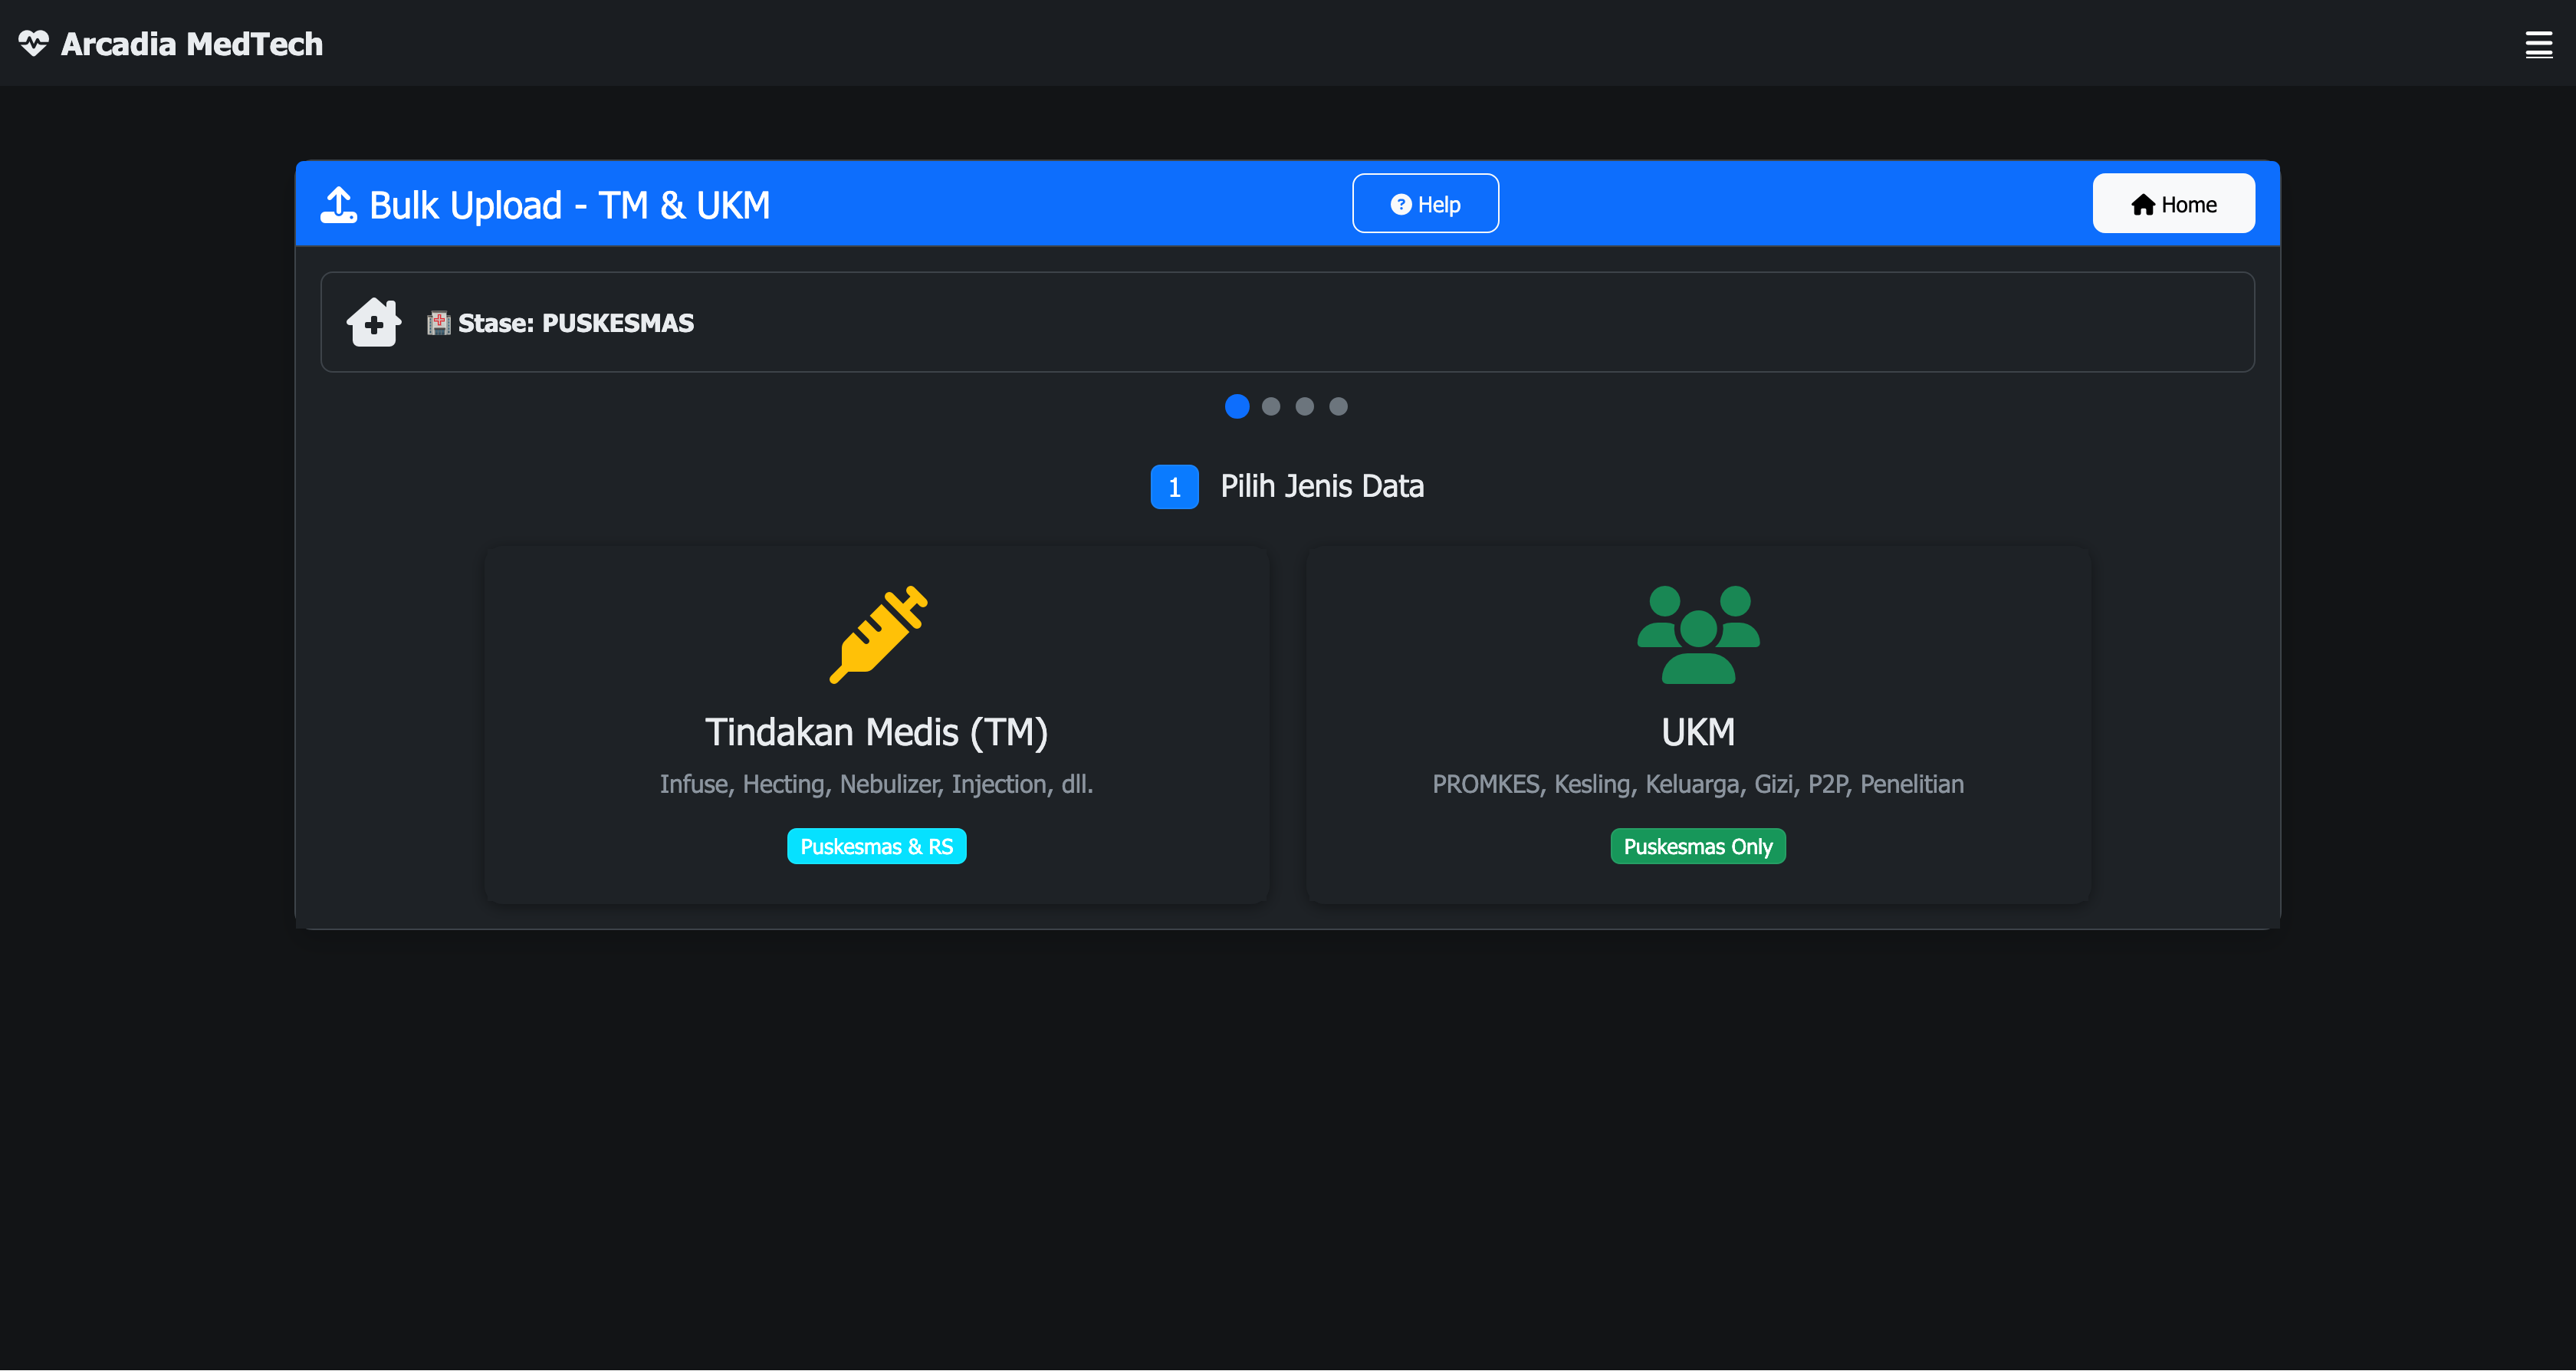The width and height of the screenshot is (2576, 1371).
Task: Open the Help dialog button
Action: pos(1425,204)
